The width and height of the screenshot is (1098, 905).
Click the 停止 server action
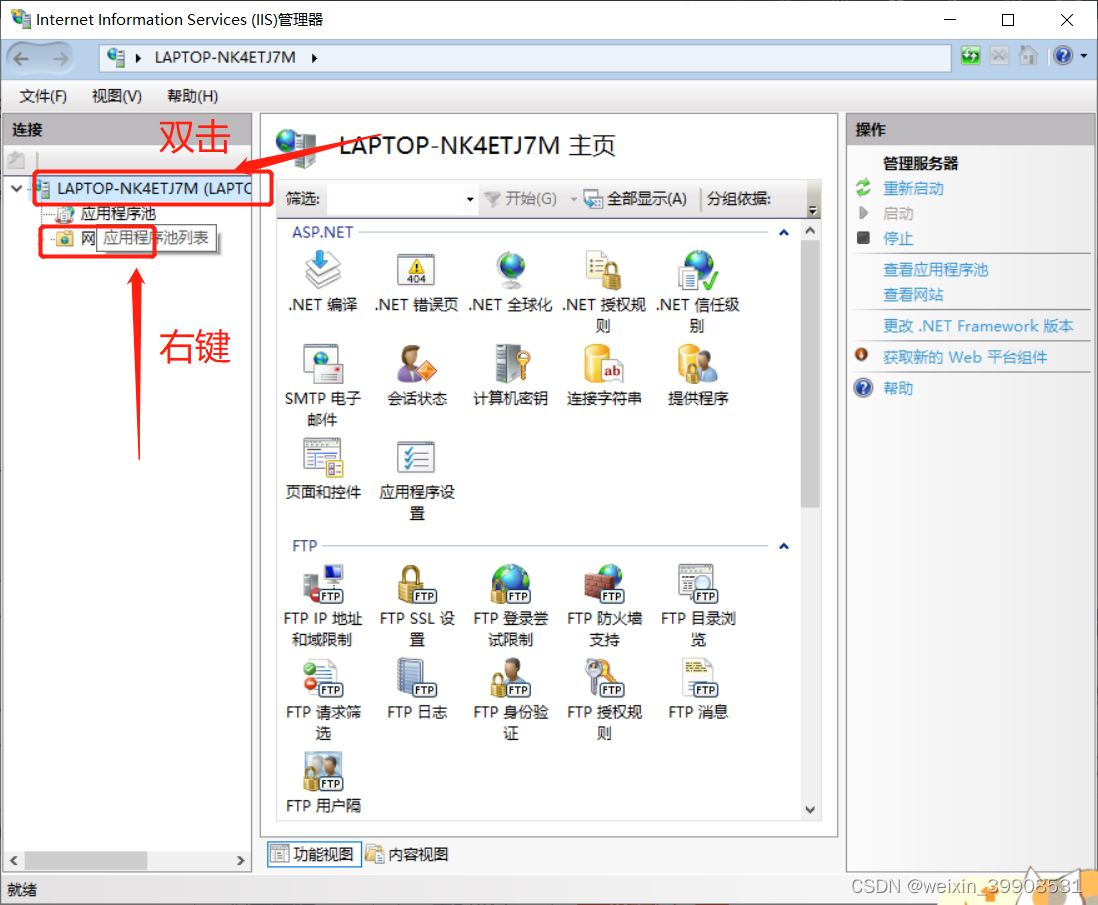coord(898,238)
